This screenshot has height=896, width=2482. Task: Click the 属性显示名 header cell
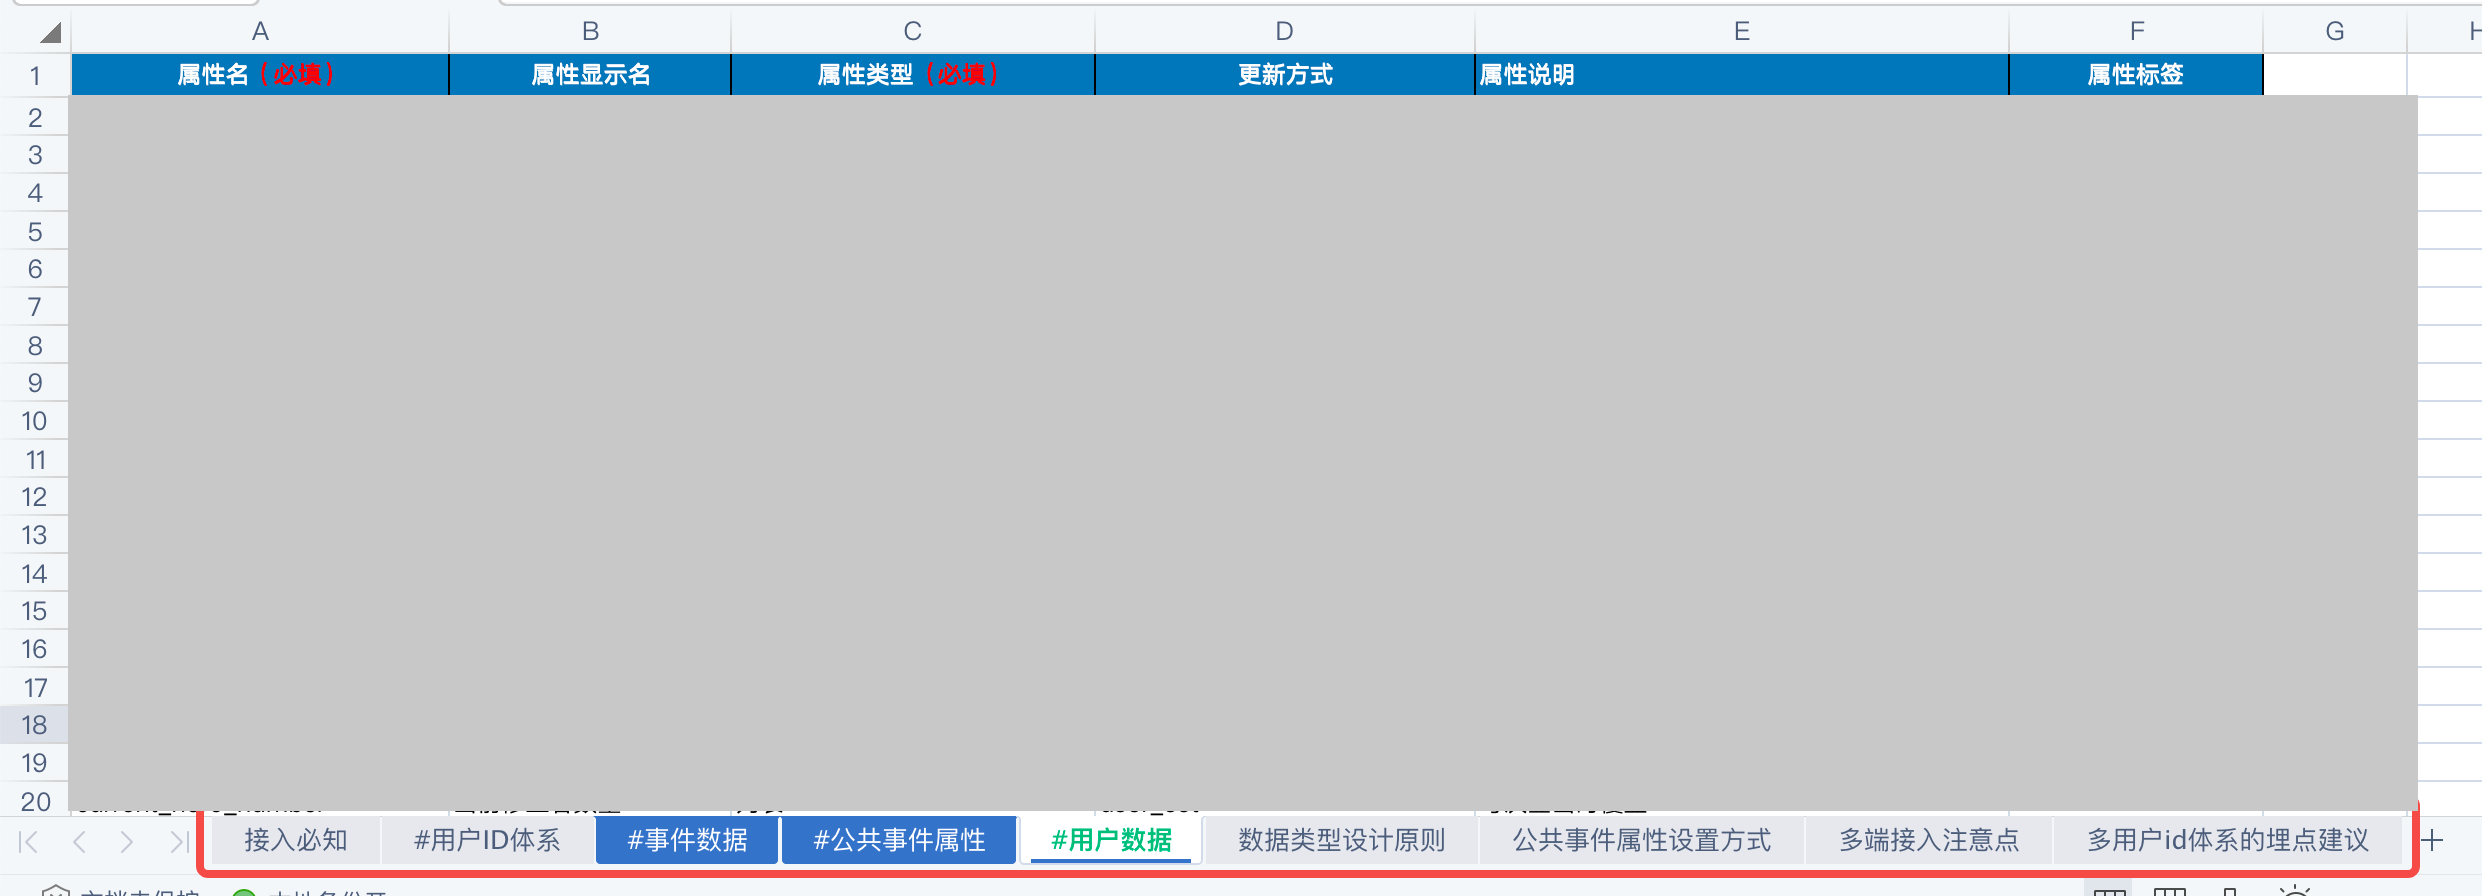[x=590, y=75]
